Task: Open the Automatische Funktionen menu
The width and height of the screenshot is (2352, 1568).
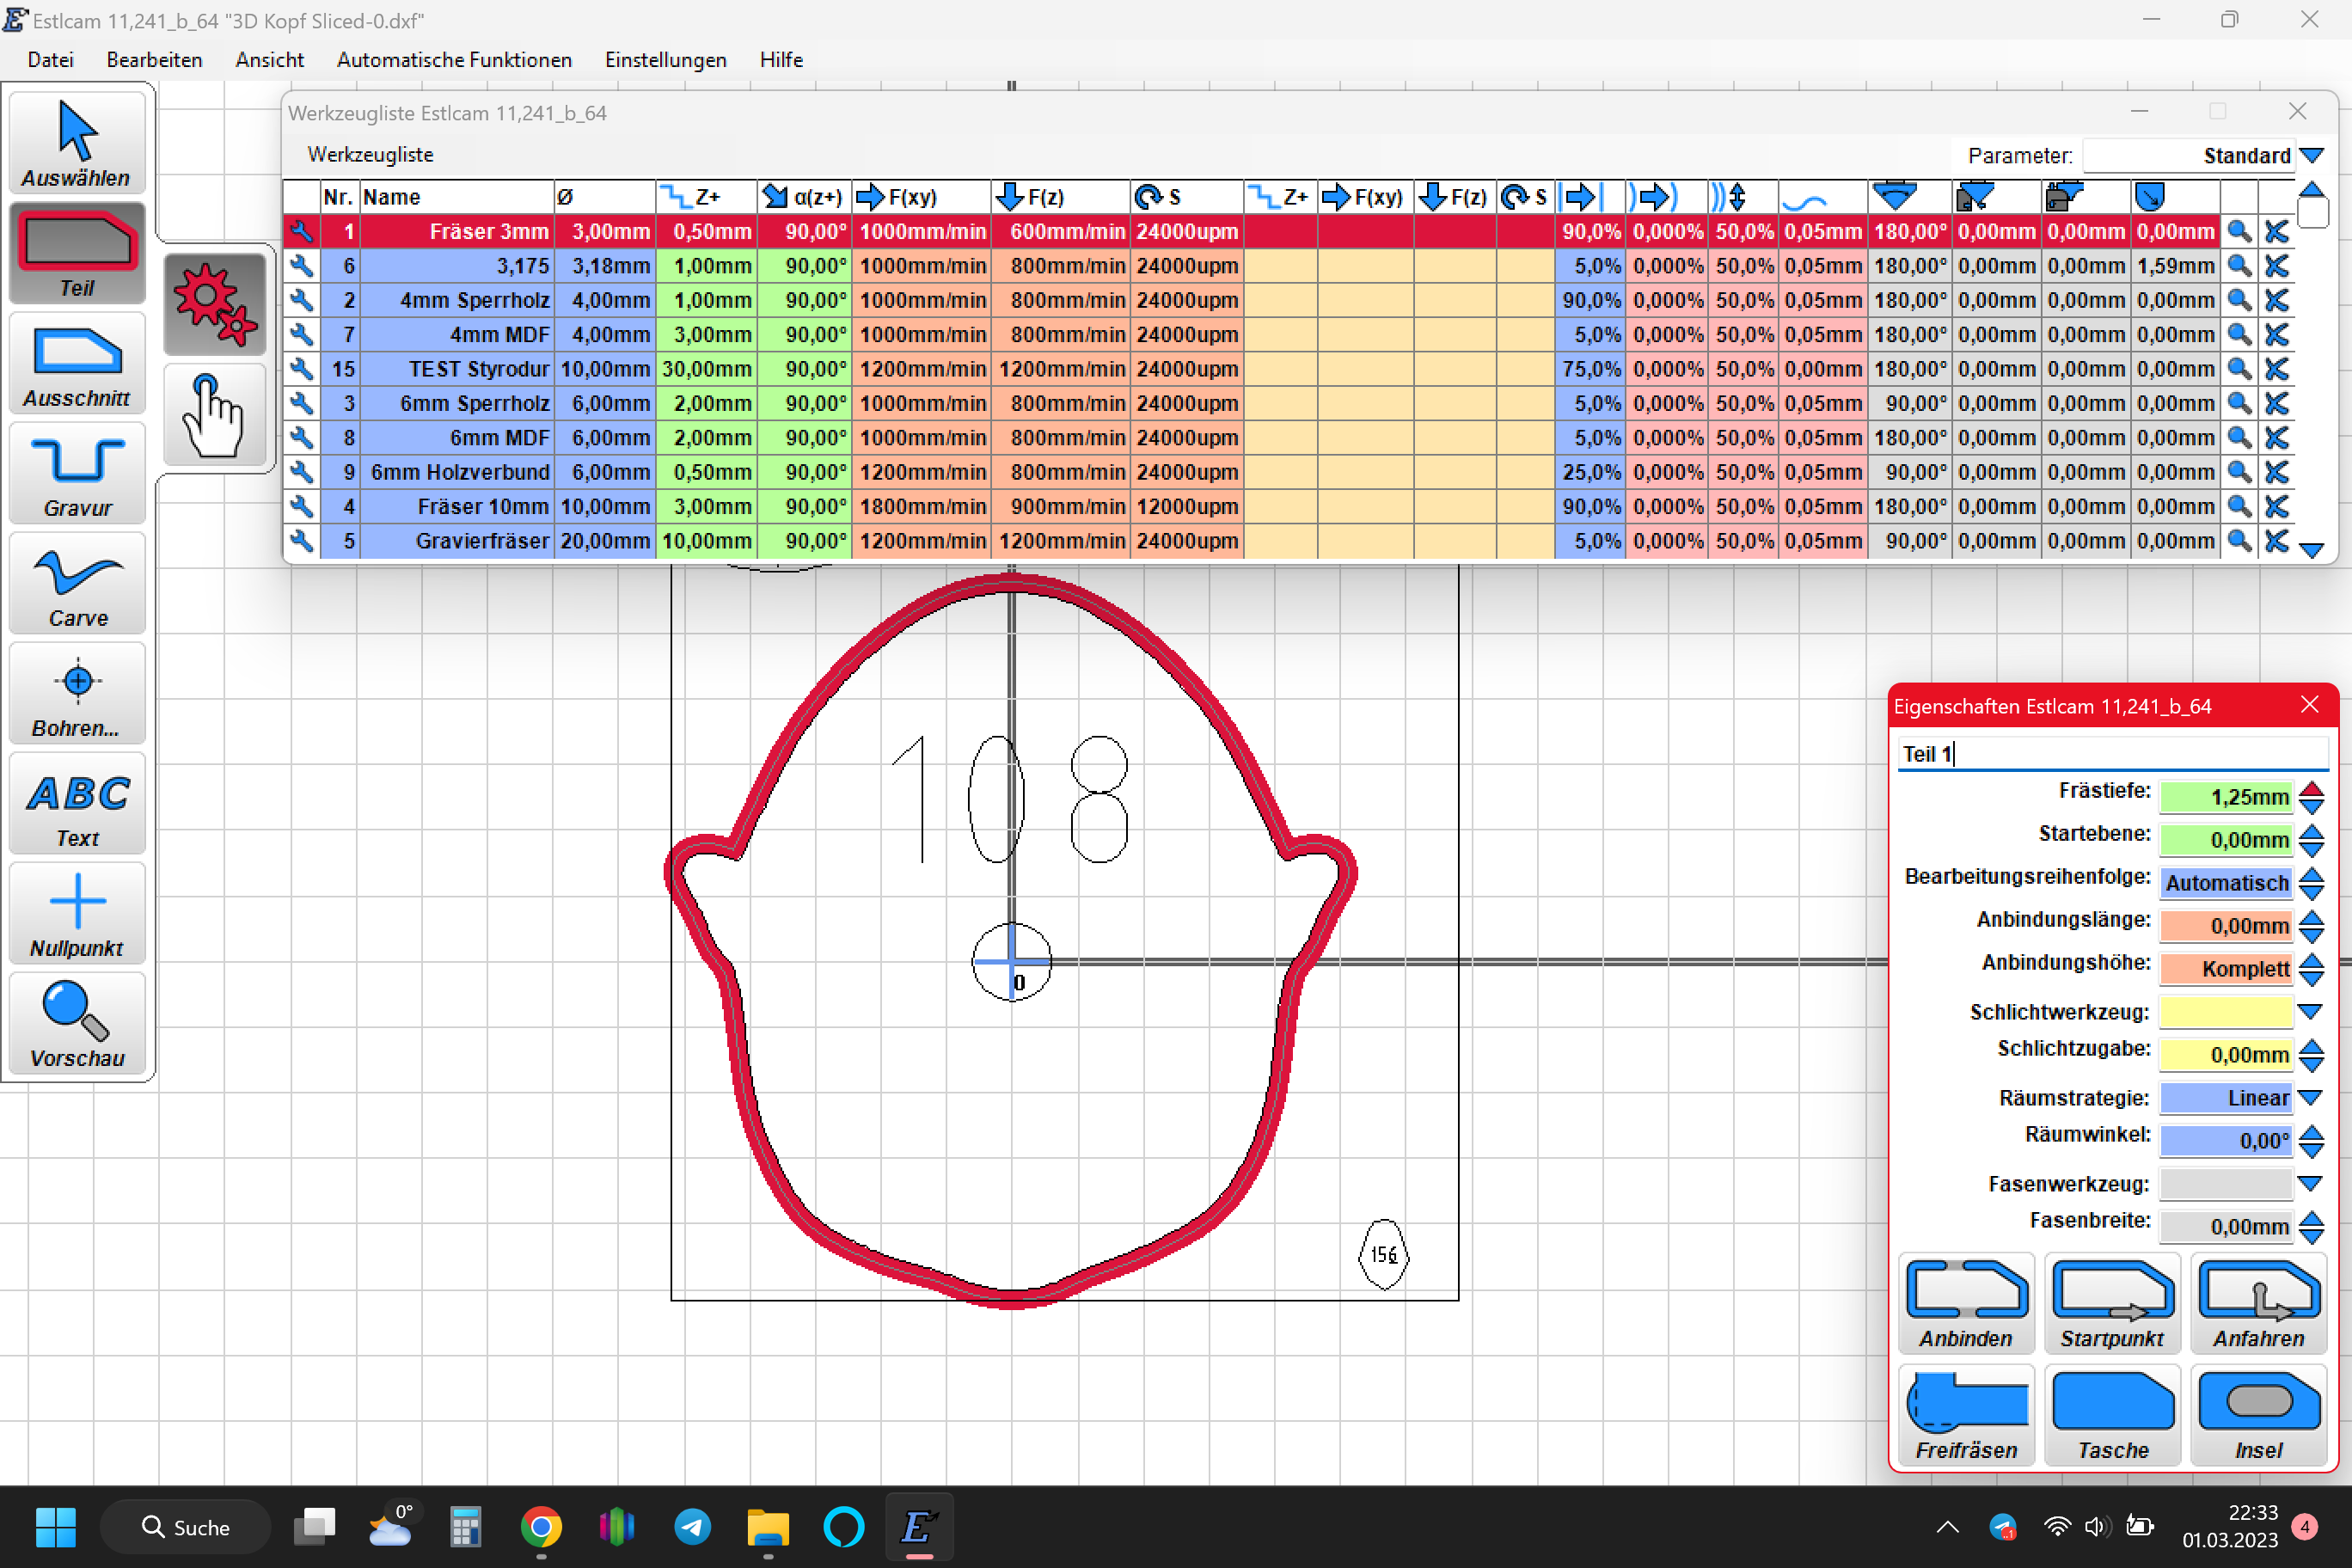Action: point(454,60)
